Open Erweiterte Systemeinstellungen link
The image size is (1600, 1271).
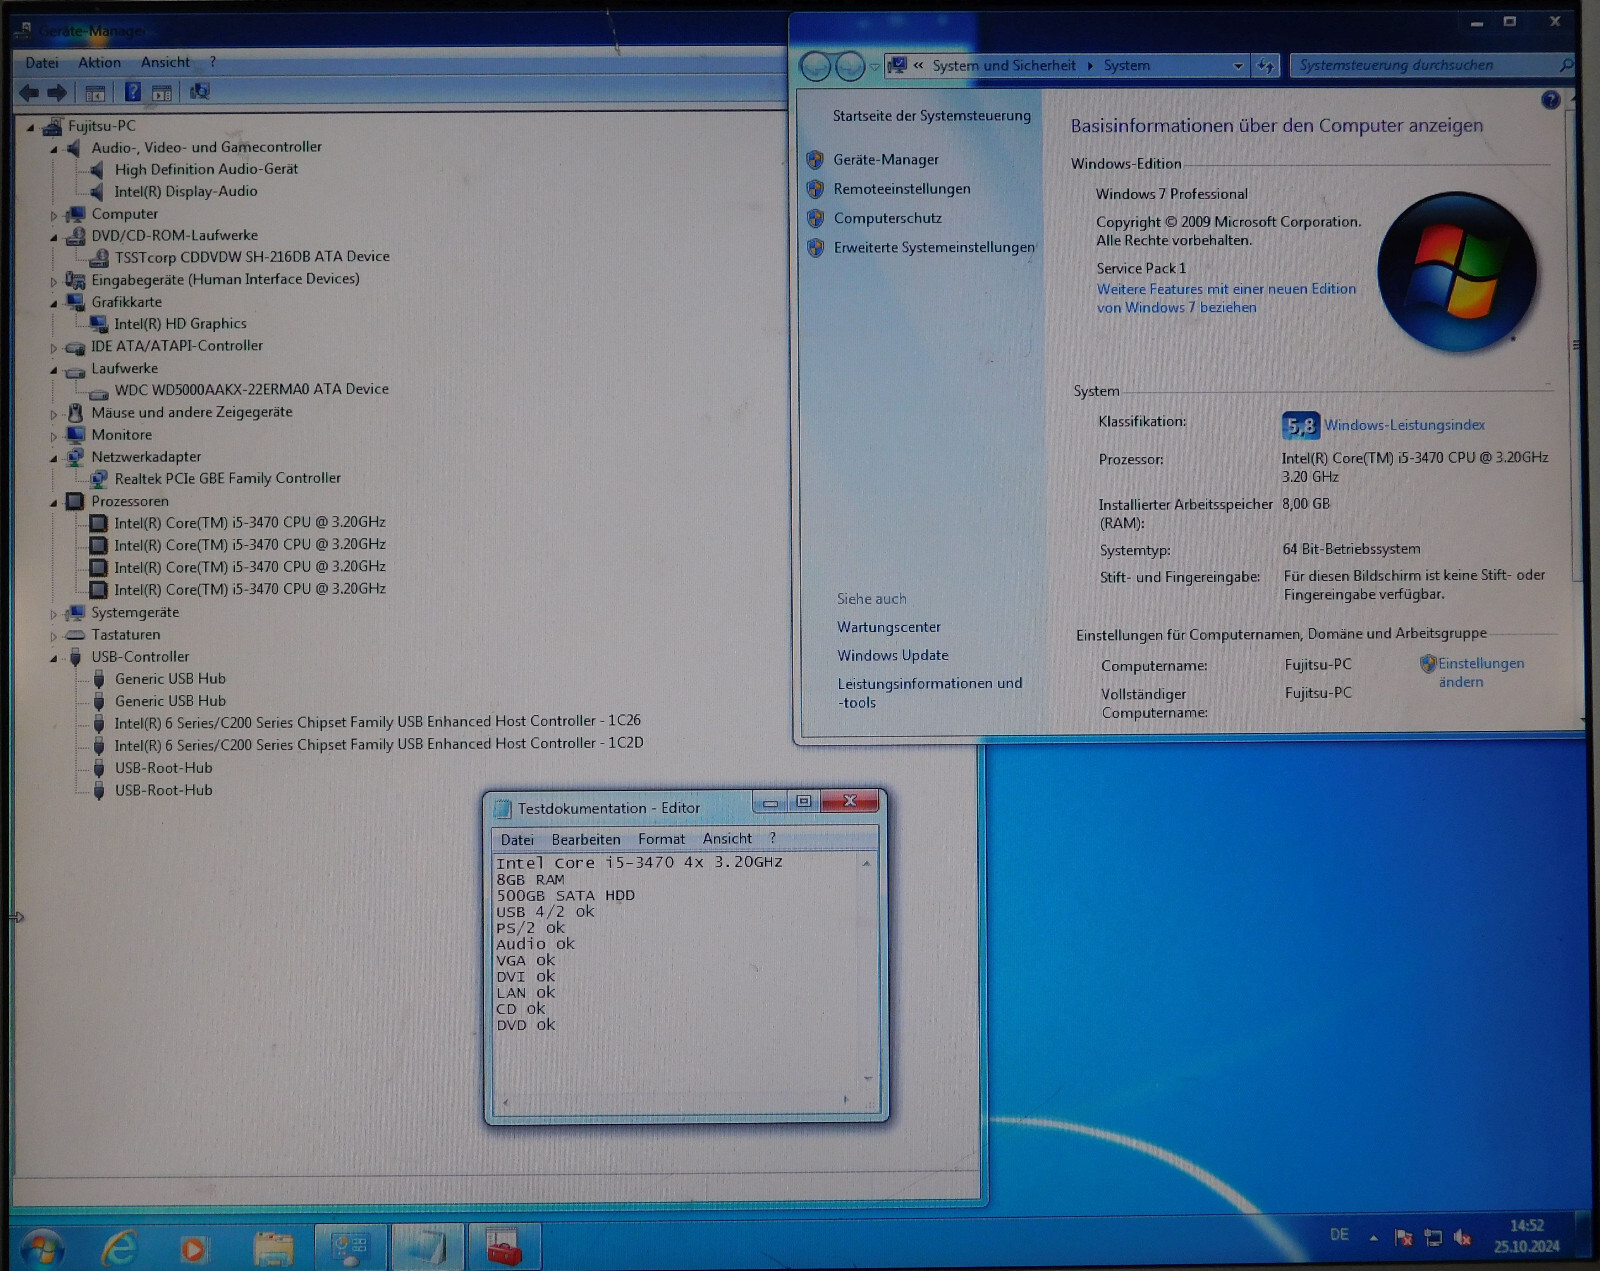(934, 247)
